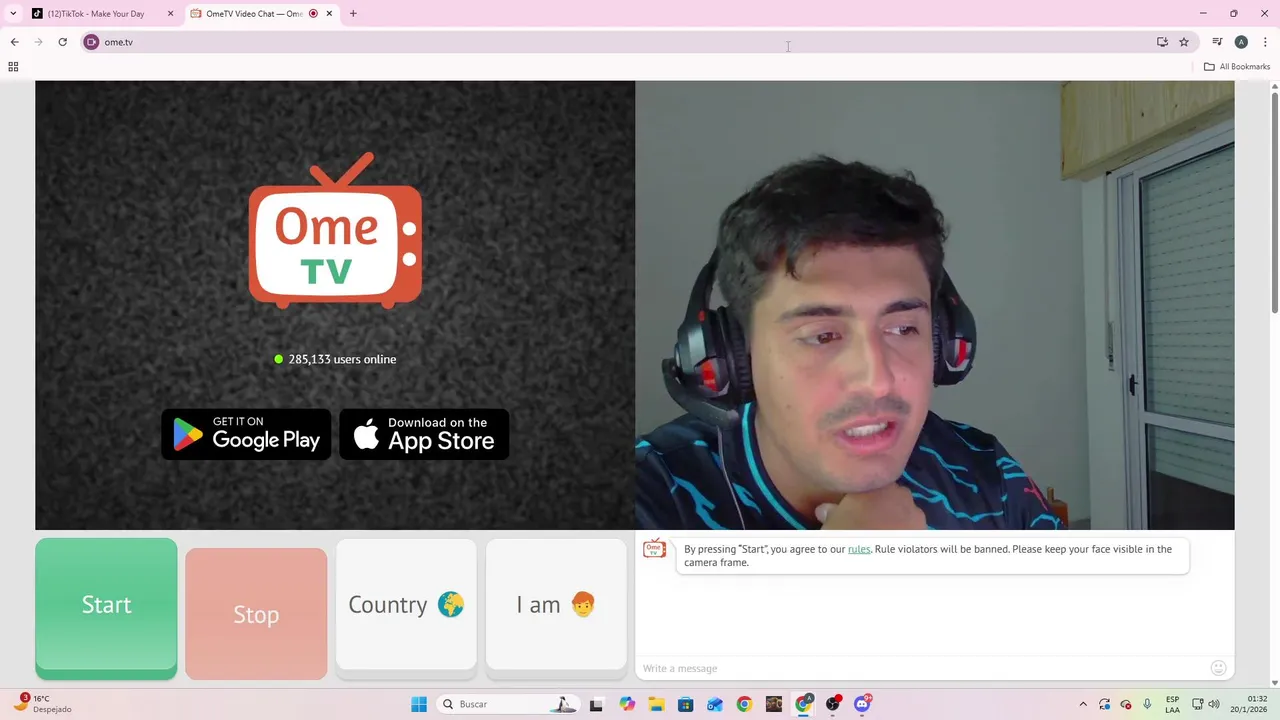Click the taskbar Buscar search box
The height and width of the screenshot is (720, 1280).
[508, 704]
